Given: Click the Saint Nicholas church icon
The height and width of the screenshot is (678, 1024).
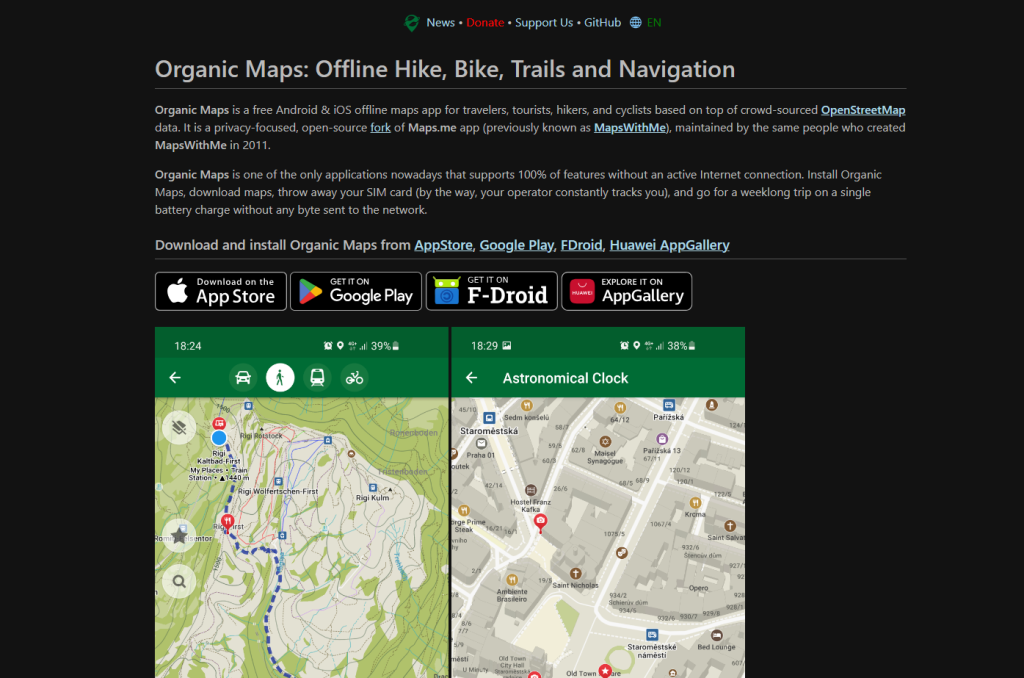Looking at the screenshot, I should click(x=575, y=573).
